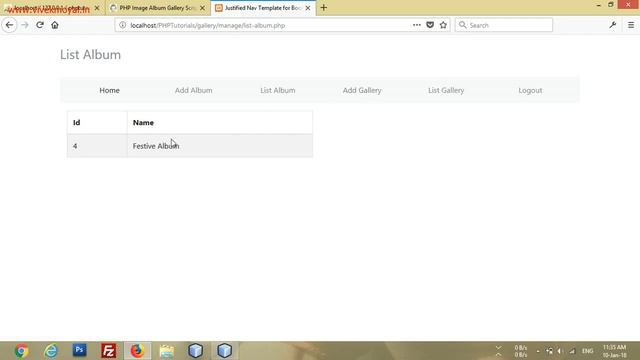Open the developer wrench icon
The image size is (640, 360).
613,25
